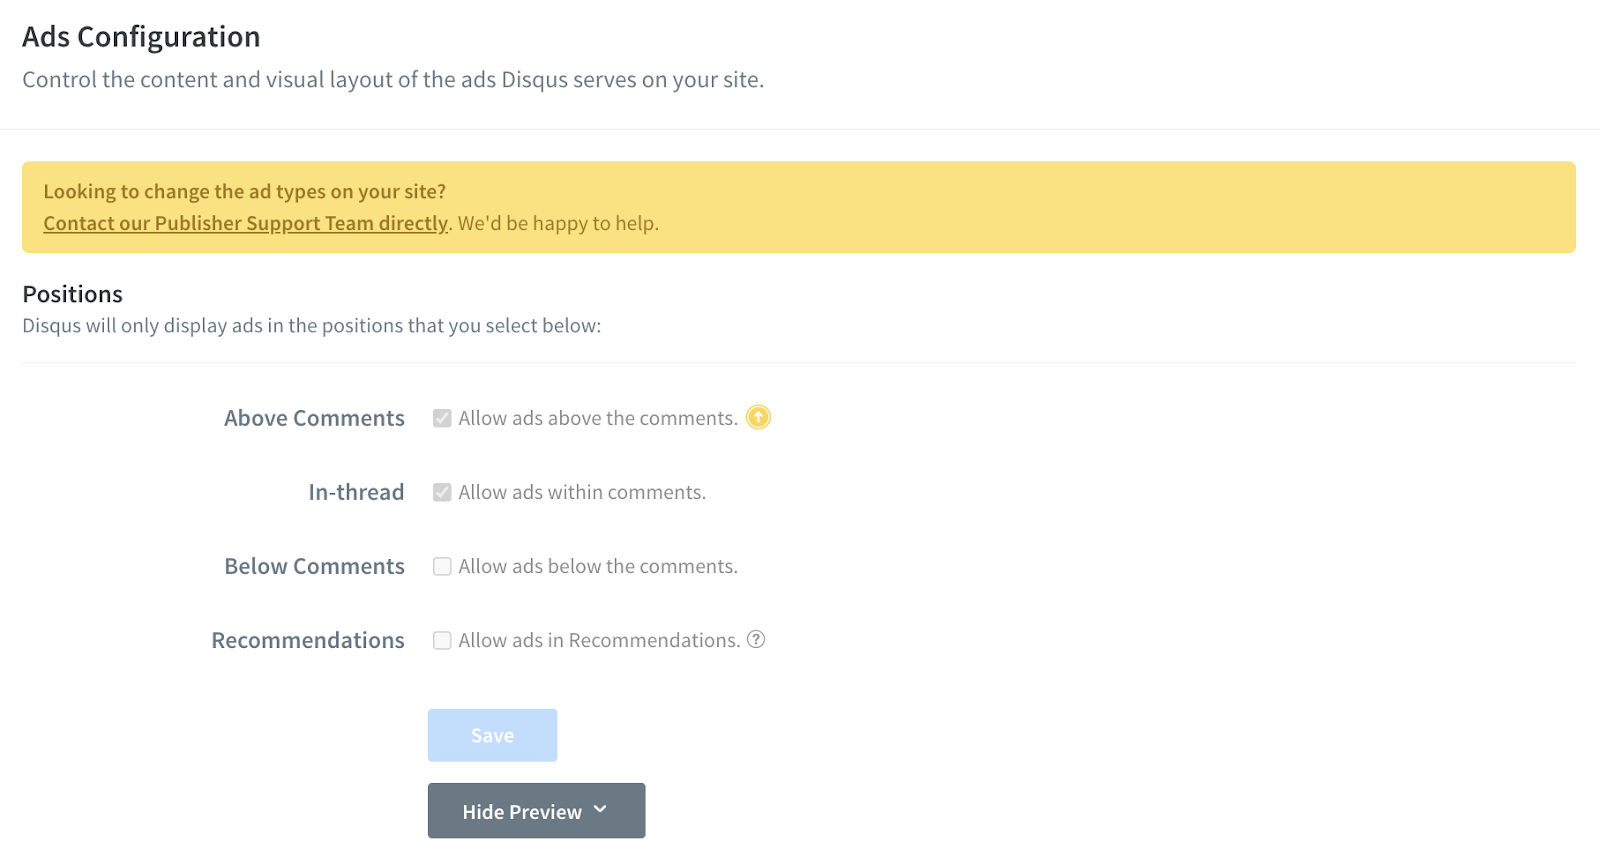Click the "Ads Configuration" page title
Image resolution: width=1600 pixels, height=864 pixels.
pos(141,37)
